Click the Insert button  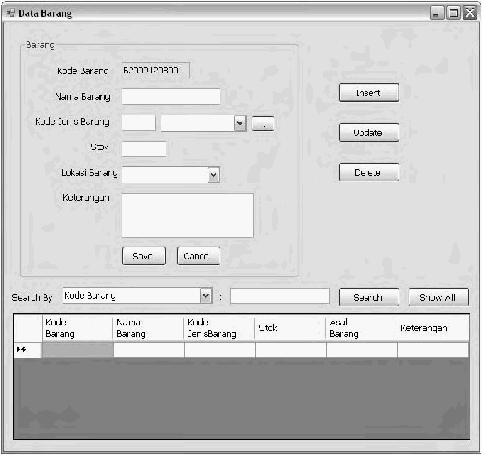pyautogui.click(x=369, y=92)
